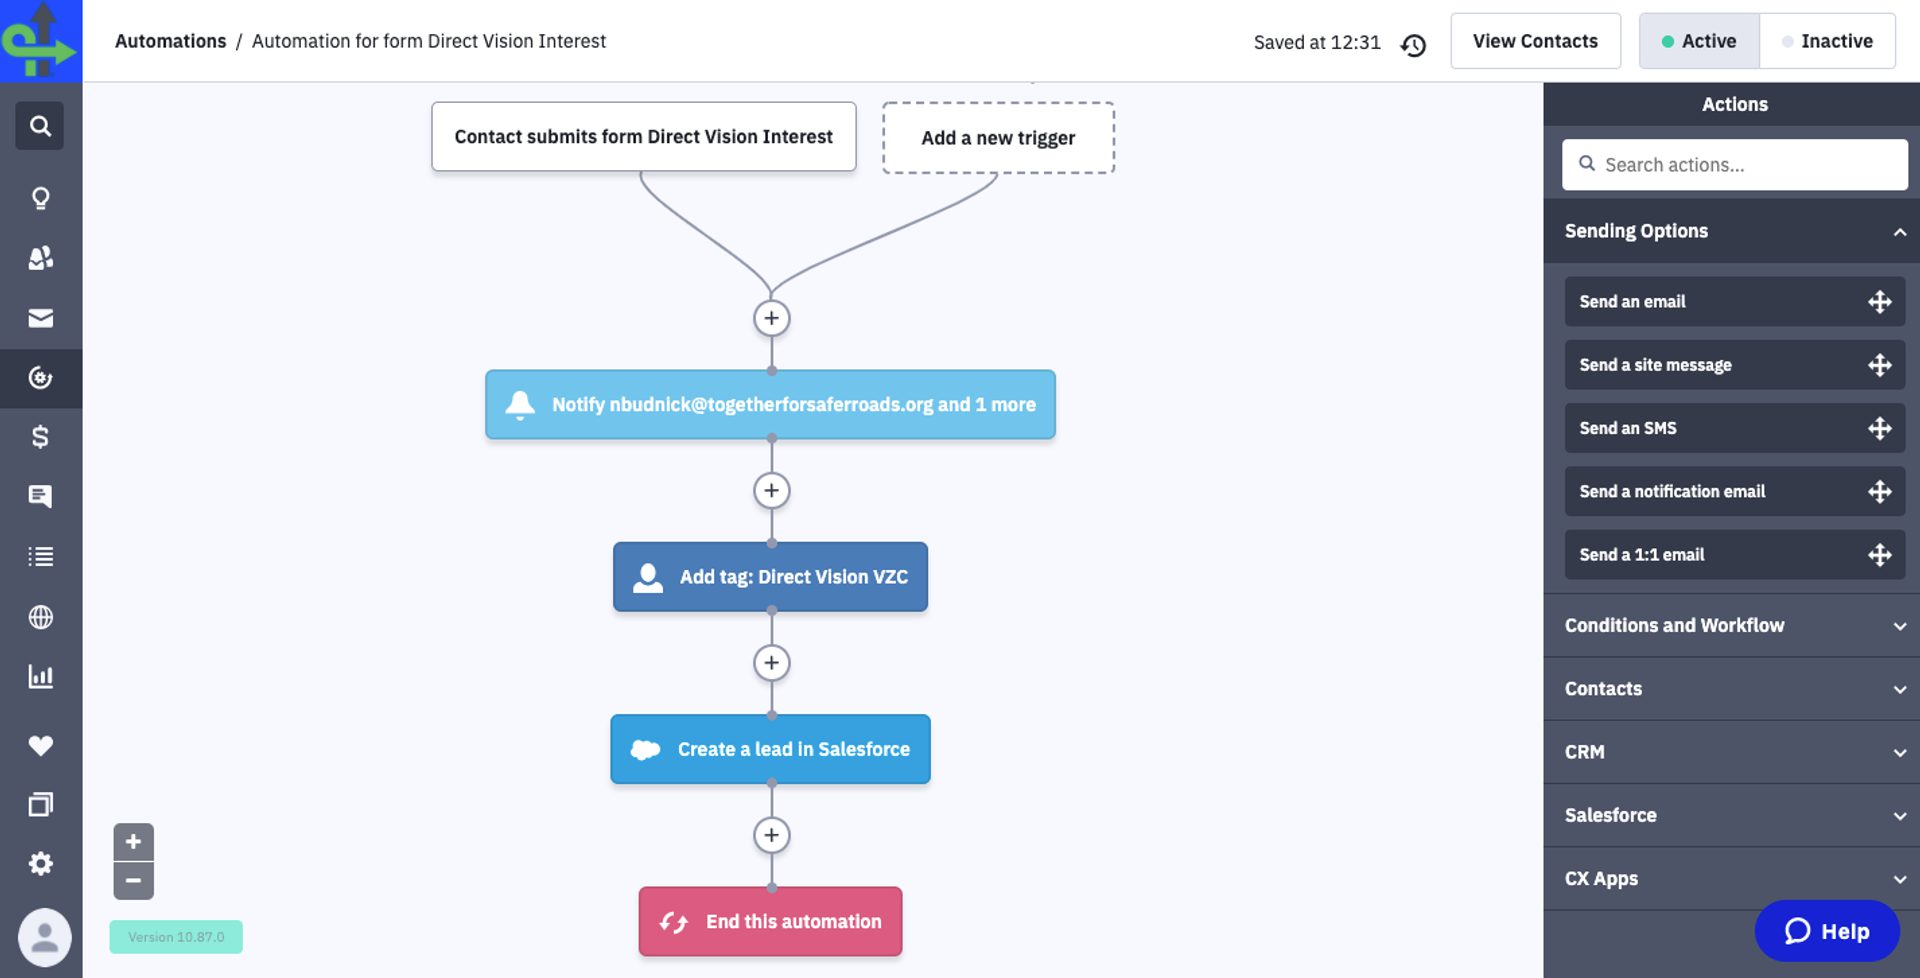Click Add a new trigger box
The height and width of the screenshot is (978, 1920).
point(998,138)
